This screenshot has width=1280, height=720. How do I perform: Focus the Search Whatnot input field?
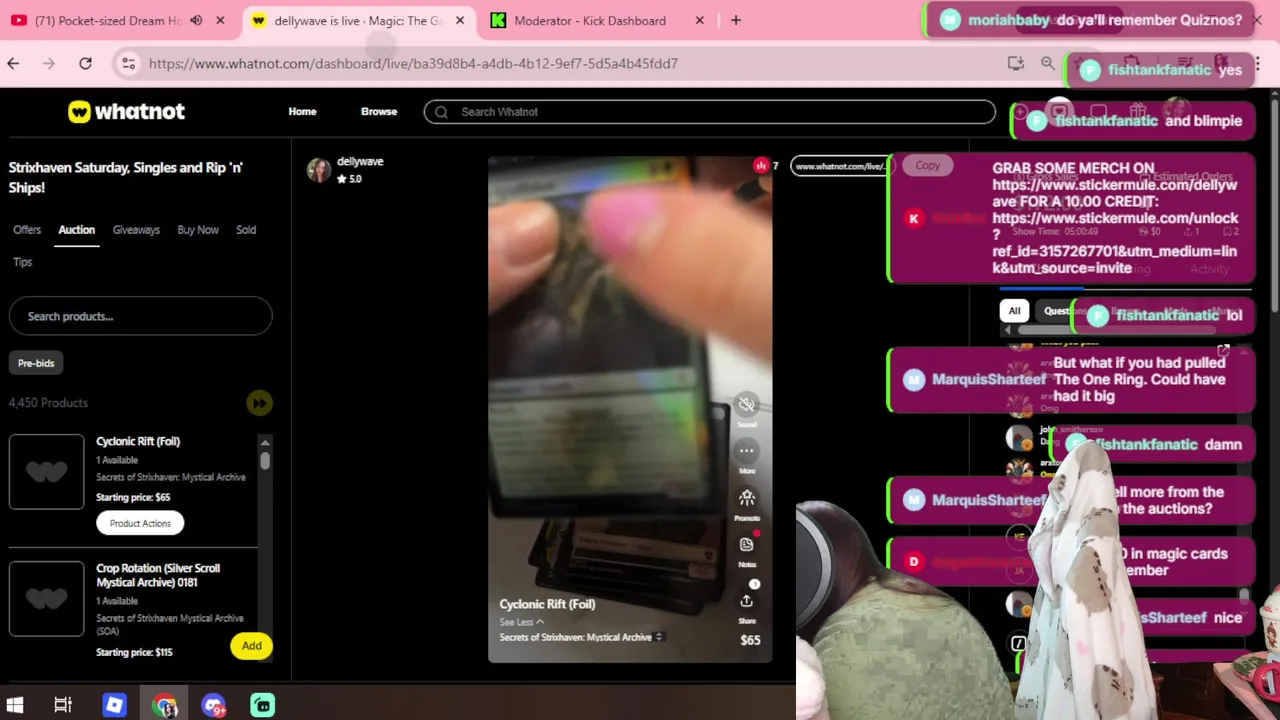[710, 112]
